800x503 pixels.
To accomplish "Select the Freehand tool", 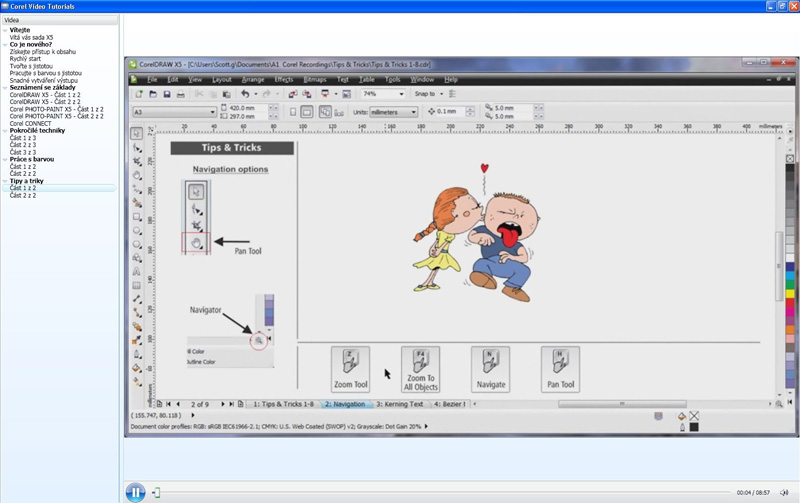I will click(x=137, y=189).
